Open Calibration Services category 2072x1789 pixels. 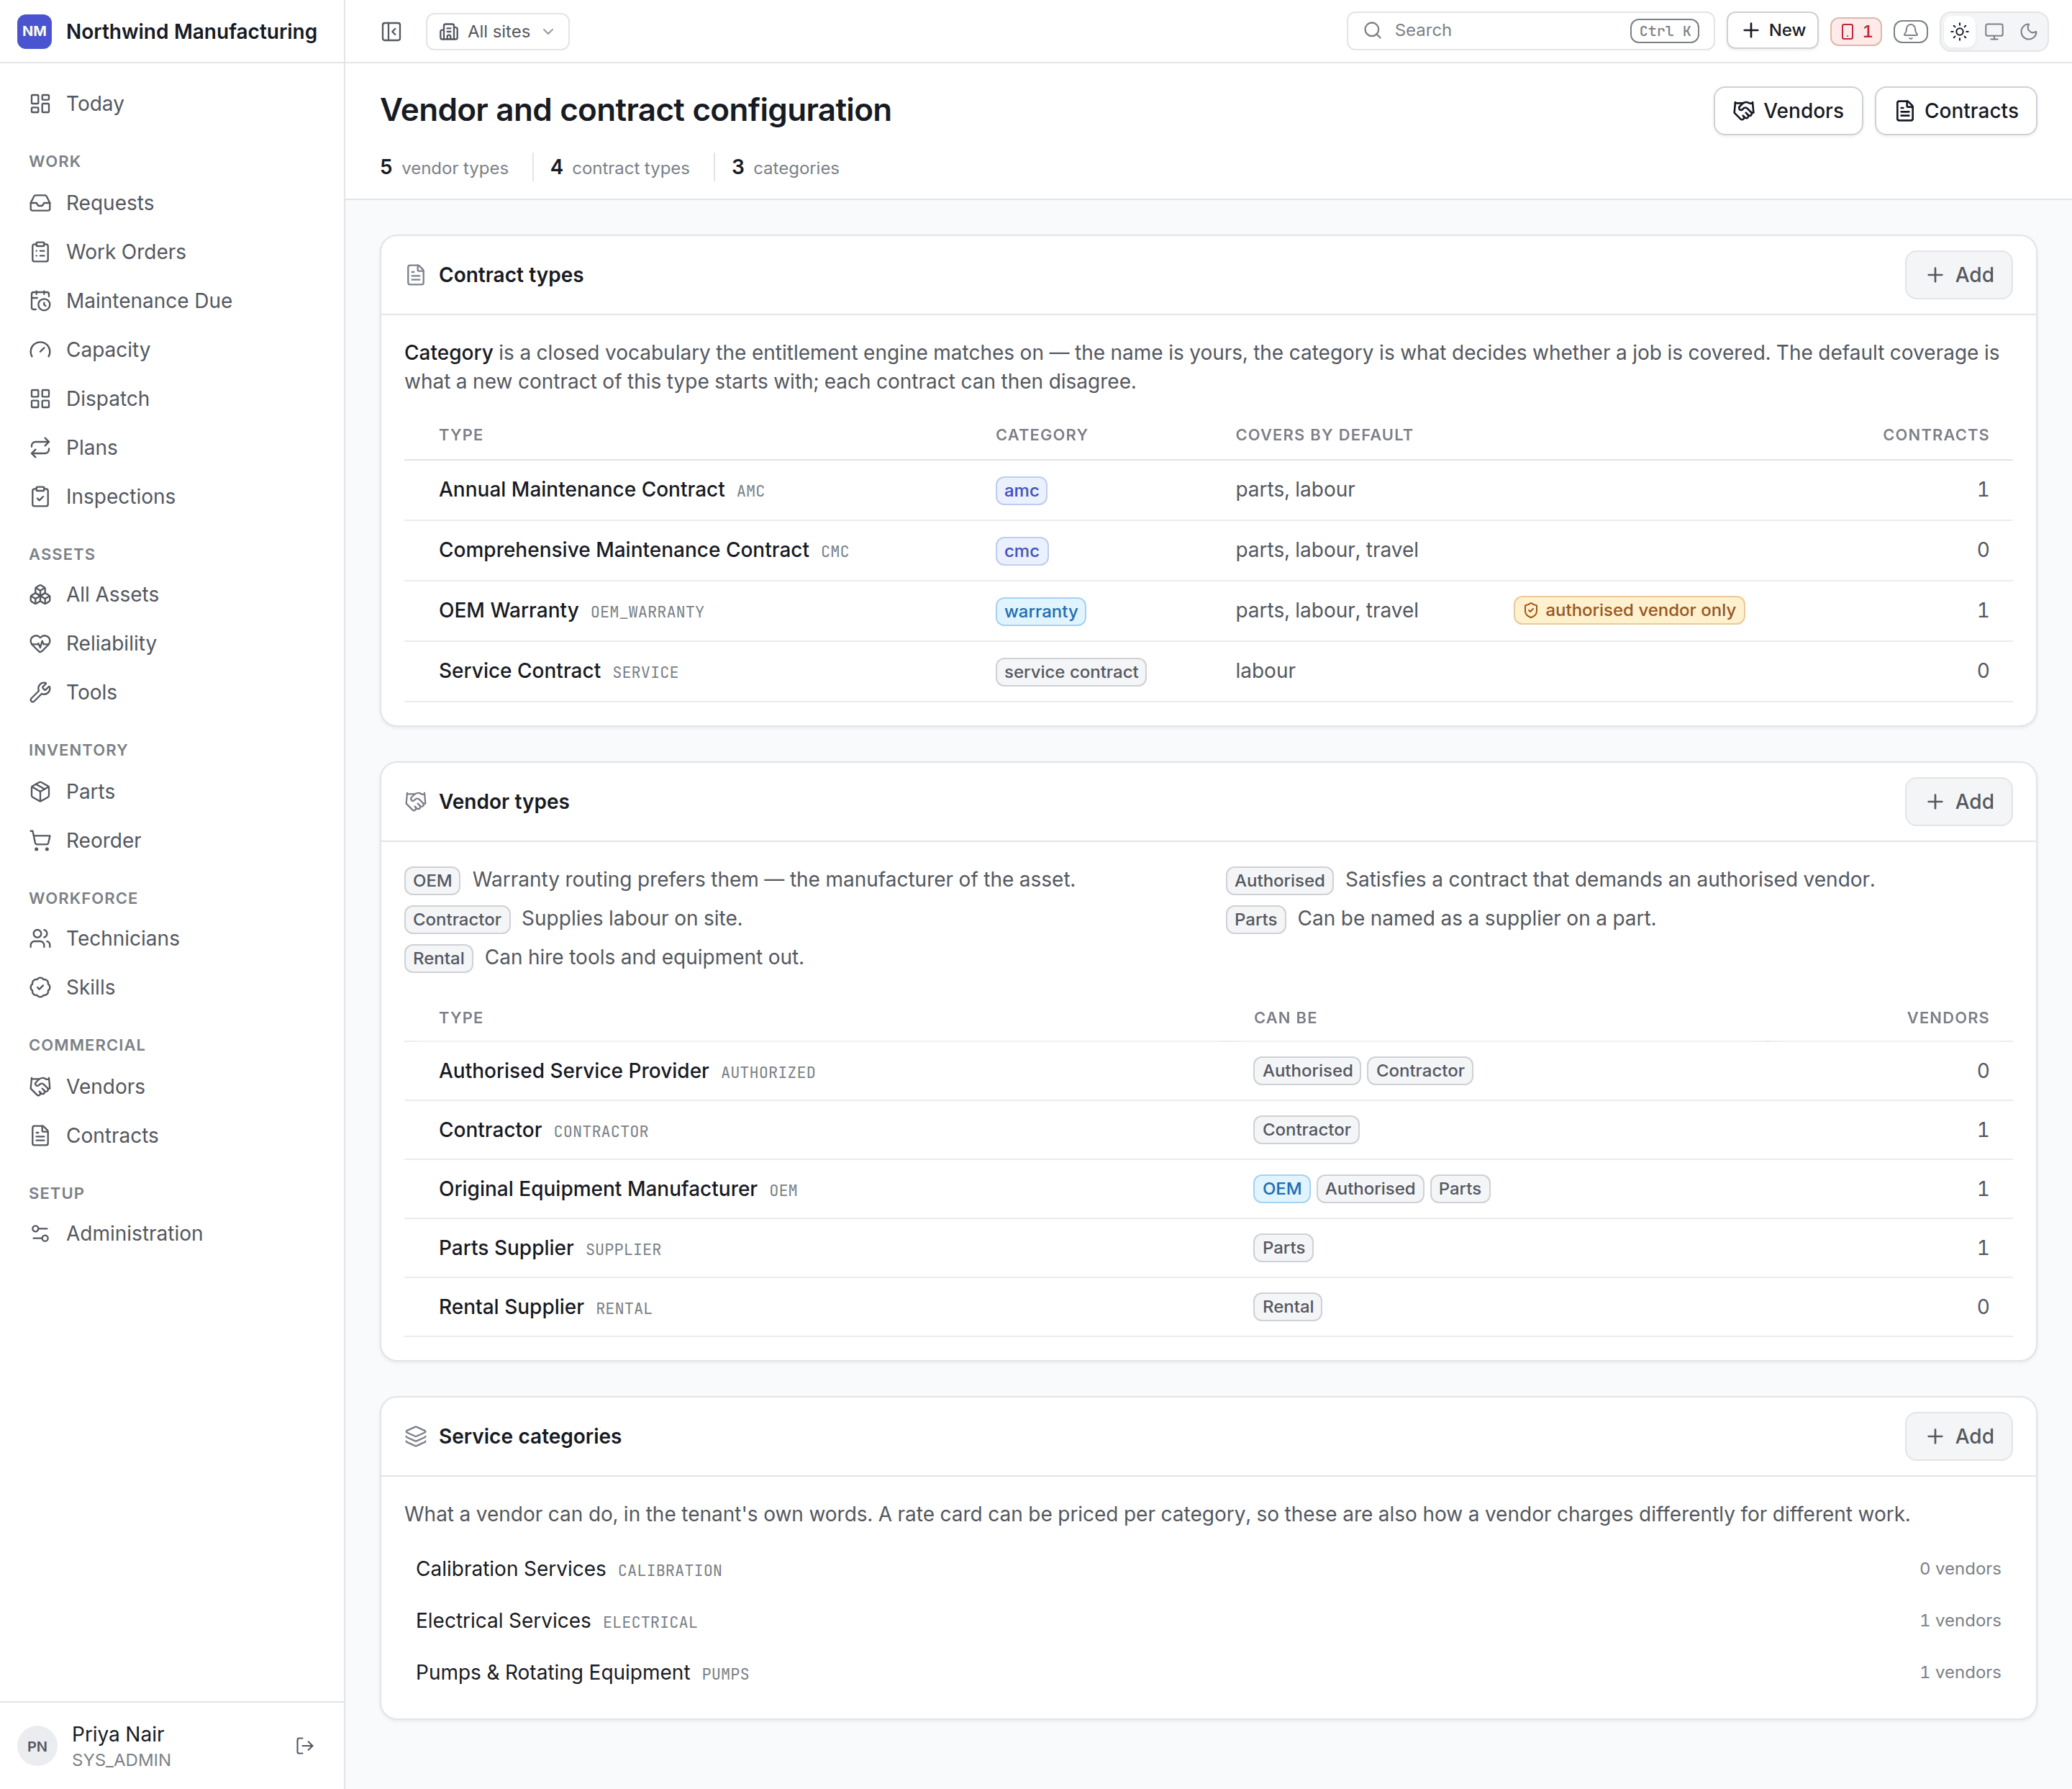pyautogui.click(x=1208, y=1569)
